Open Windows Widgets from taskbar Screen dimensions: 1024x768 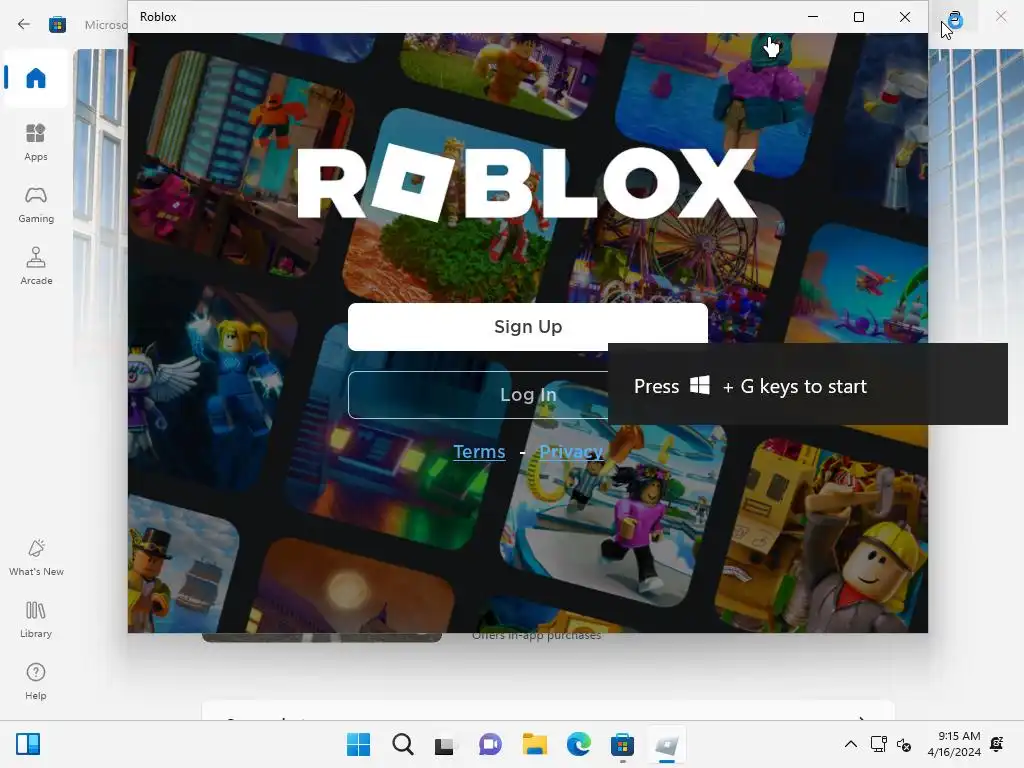(x=28, y=744)
